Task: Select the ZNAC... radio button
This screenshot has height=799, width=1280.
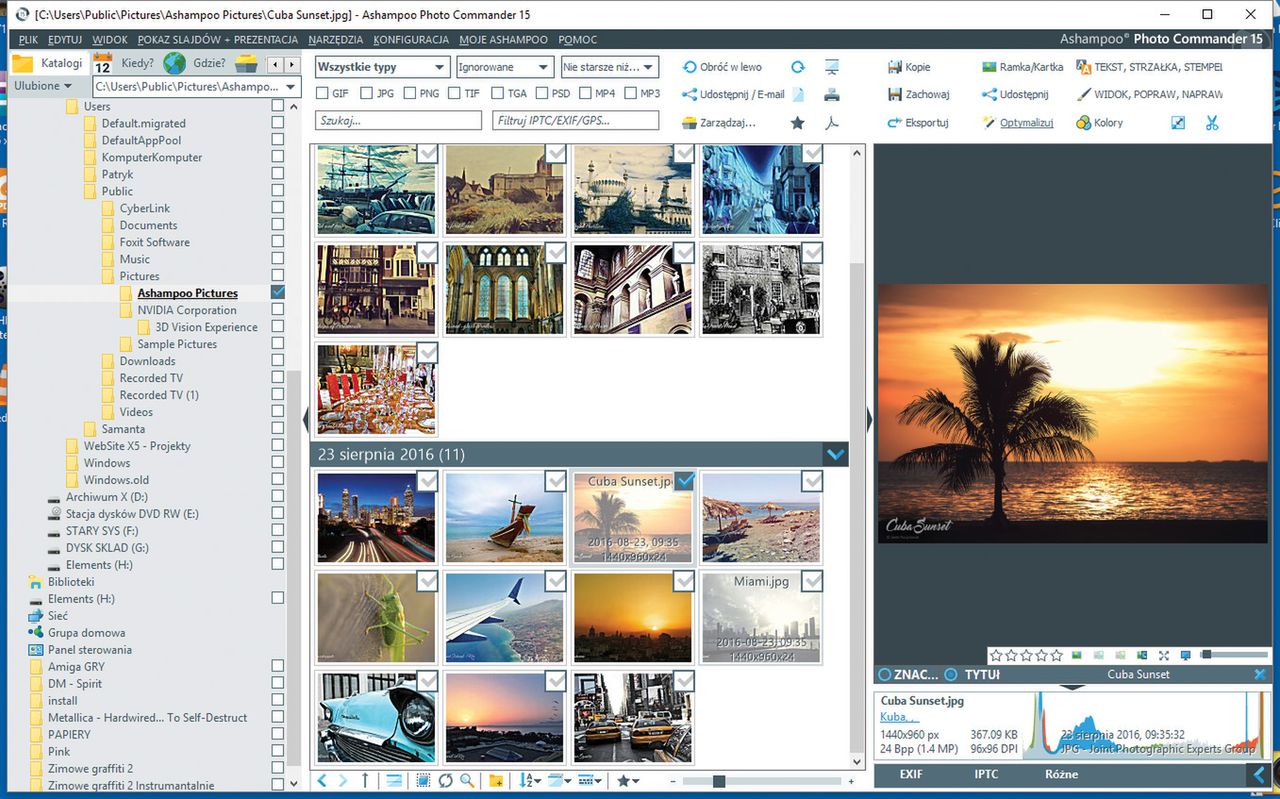Action: click(884, 674)
